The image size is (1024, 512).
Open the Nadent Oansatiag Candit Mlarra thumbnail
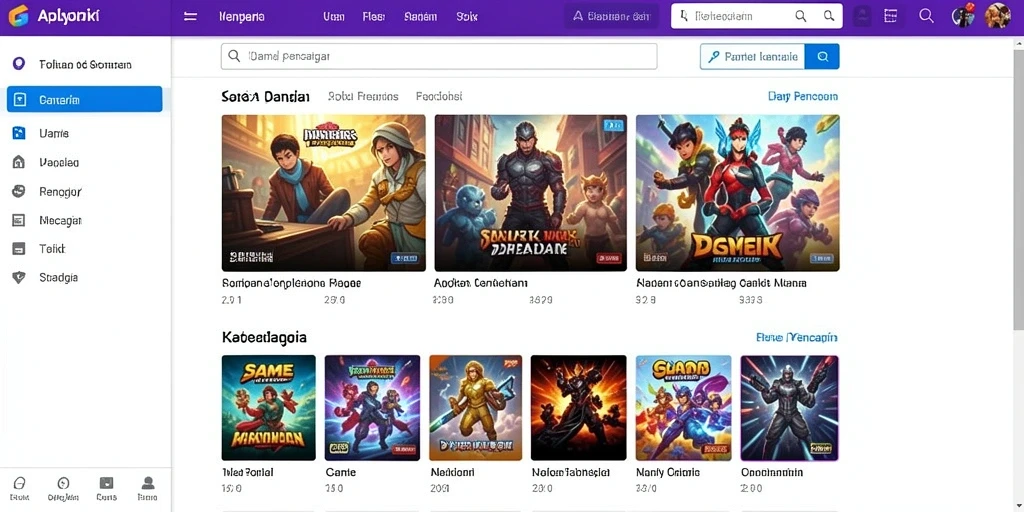tap(737, 193)
